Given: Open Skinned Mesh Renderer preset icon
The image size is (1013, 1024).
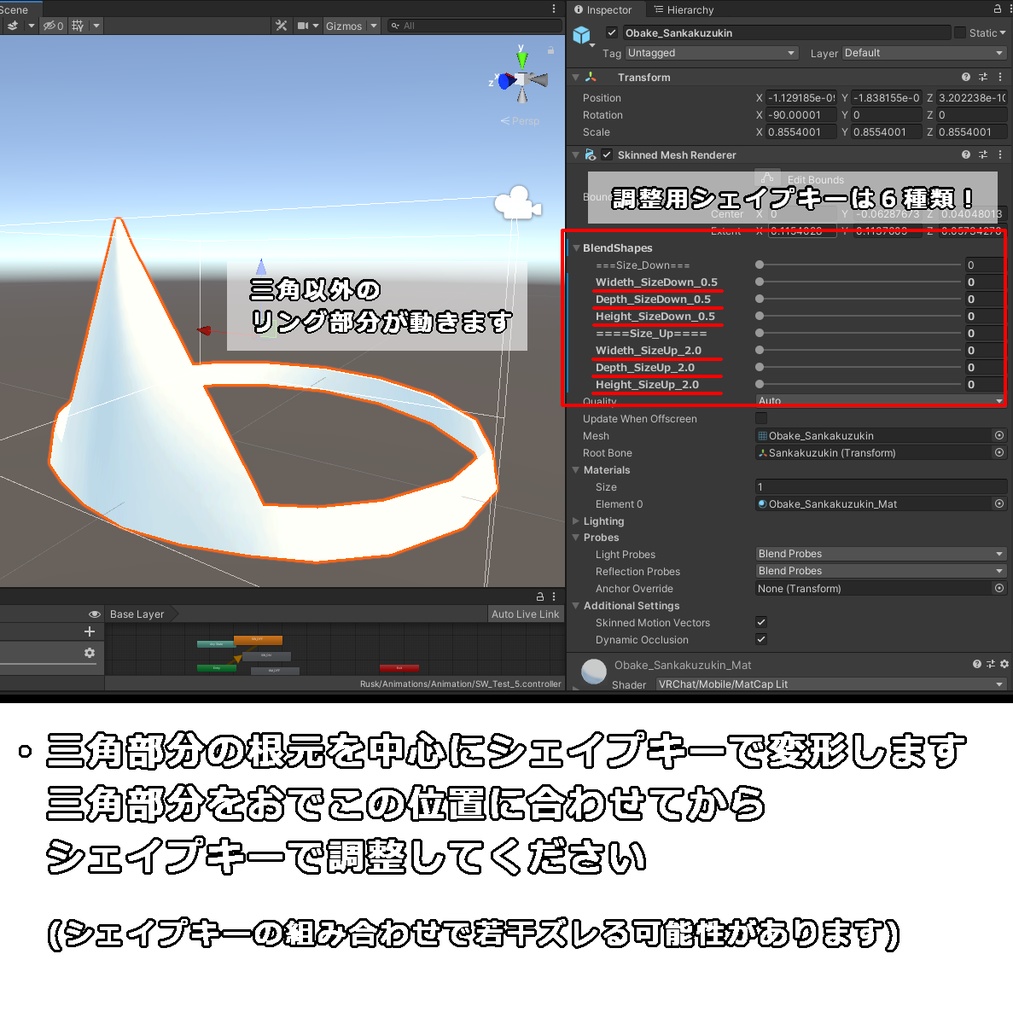Looking at the screenshot, I should 983,155.
